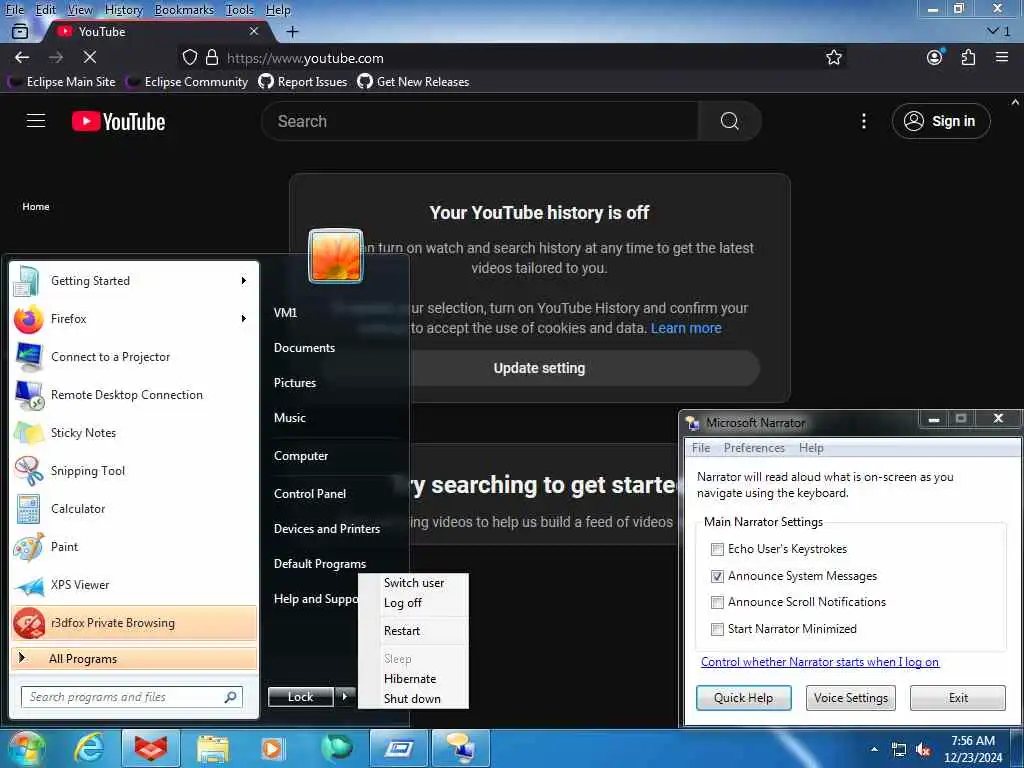Uncheck Announce System Messages
Screen dimensions: 1024x768
[717, 576]
